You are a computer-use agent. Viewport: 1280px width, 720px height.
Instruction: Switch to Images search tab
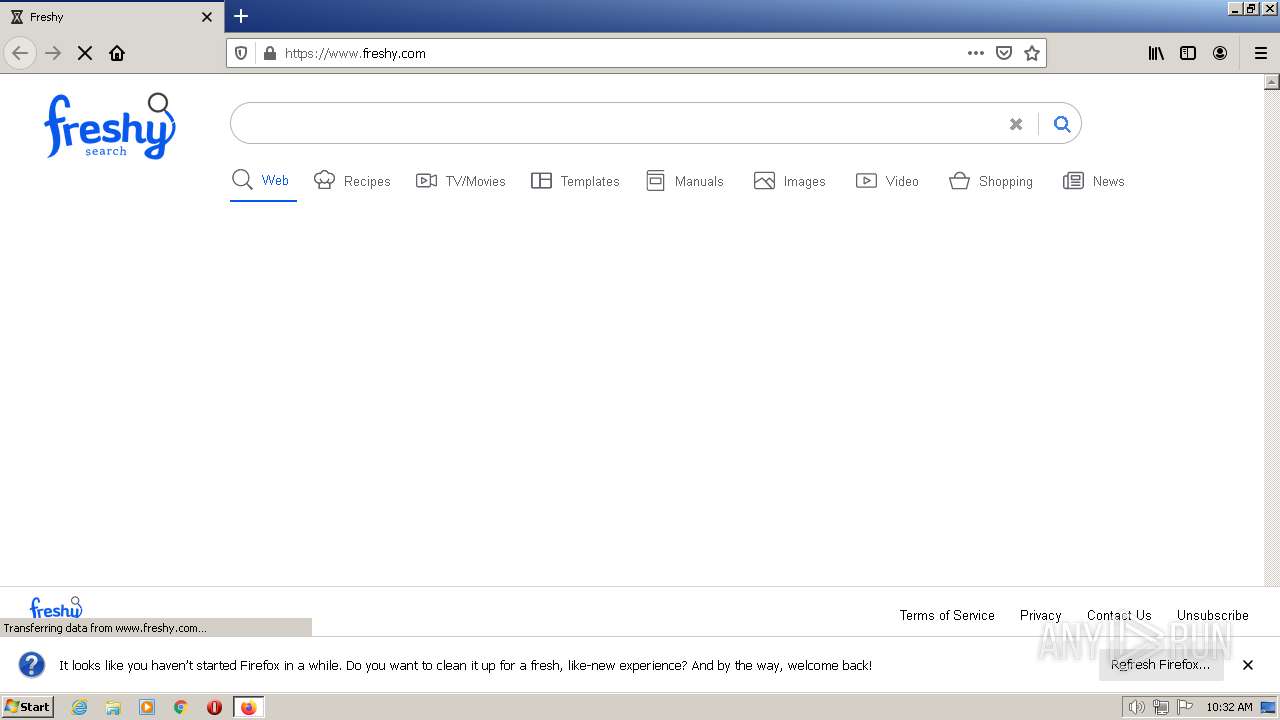pos(790,181)
